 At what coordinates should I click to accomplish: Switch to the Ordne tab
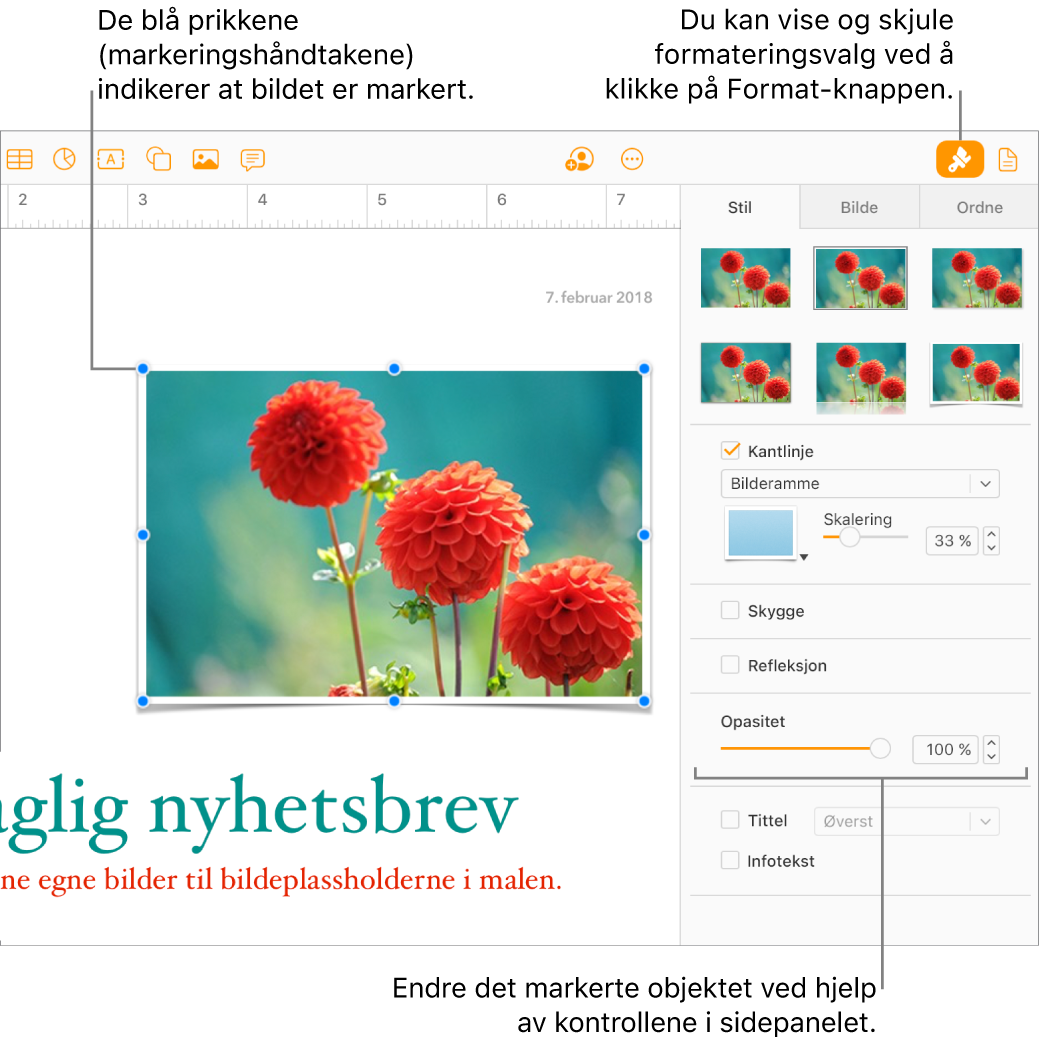pos(979,207)
